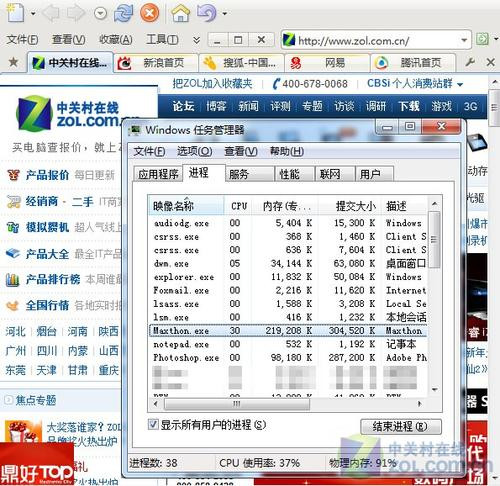500x486 pixels.
Task: Click the 经销商 icon in sidebar
Action: [13, 201]
